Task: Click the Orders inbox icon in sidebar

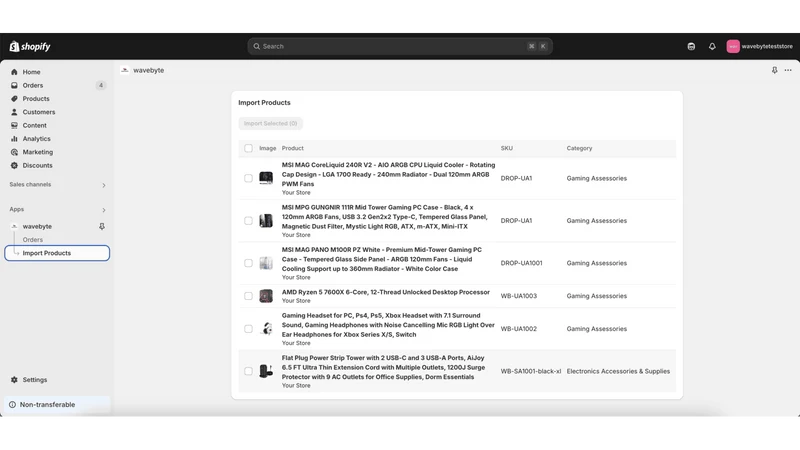Action: click(x=14, y=85)
